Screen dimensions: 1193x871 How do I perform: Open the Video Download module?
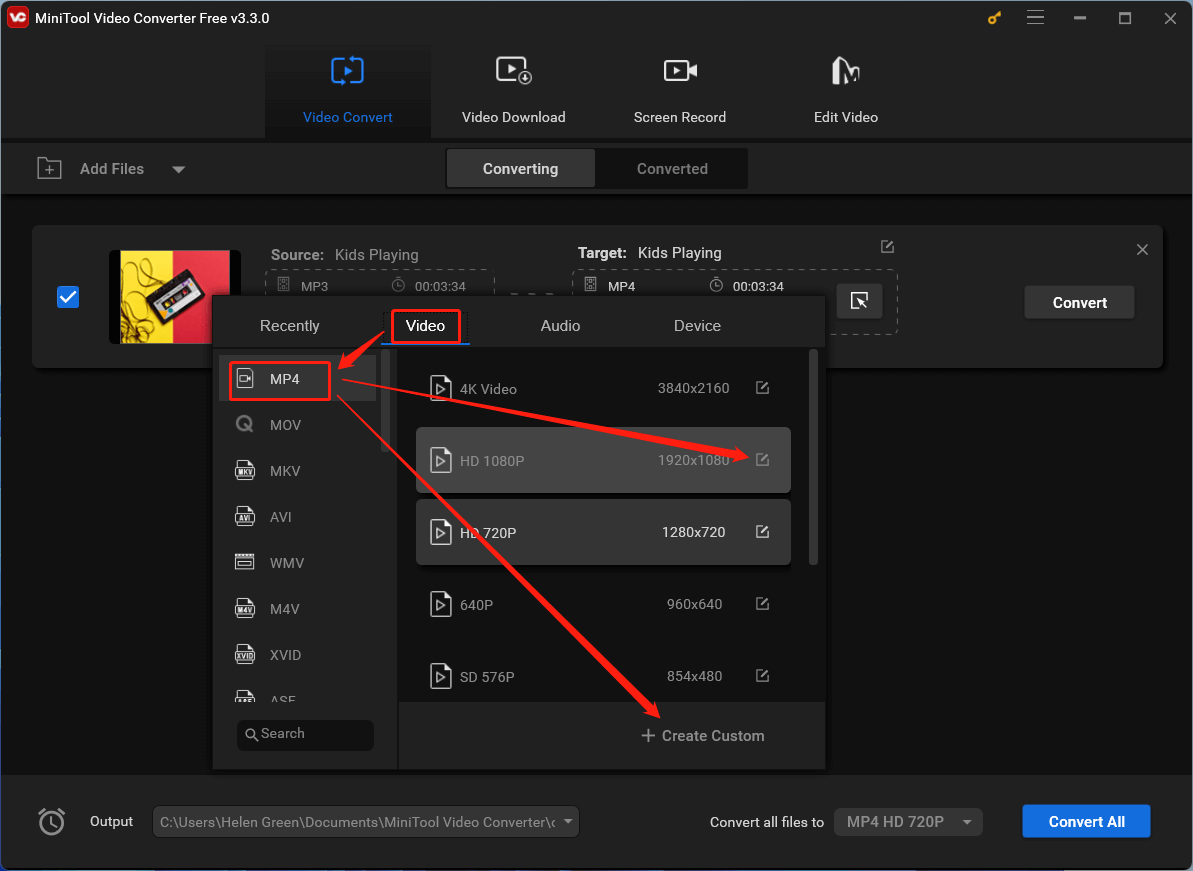coord(514,91)
